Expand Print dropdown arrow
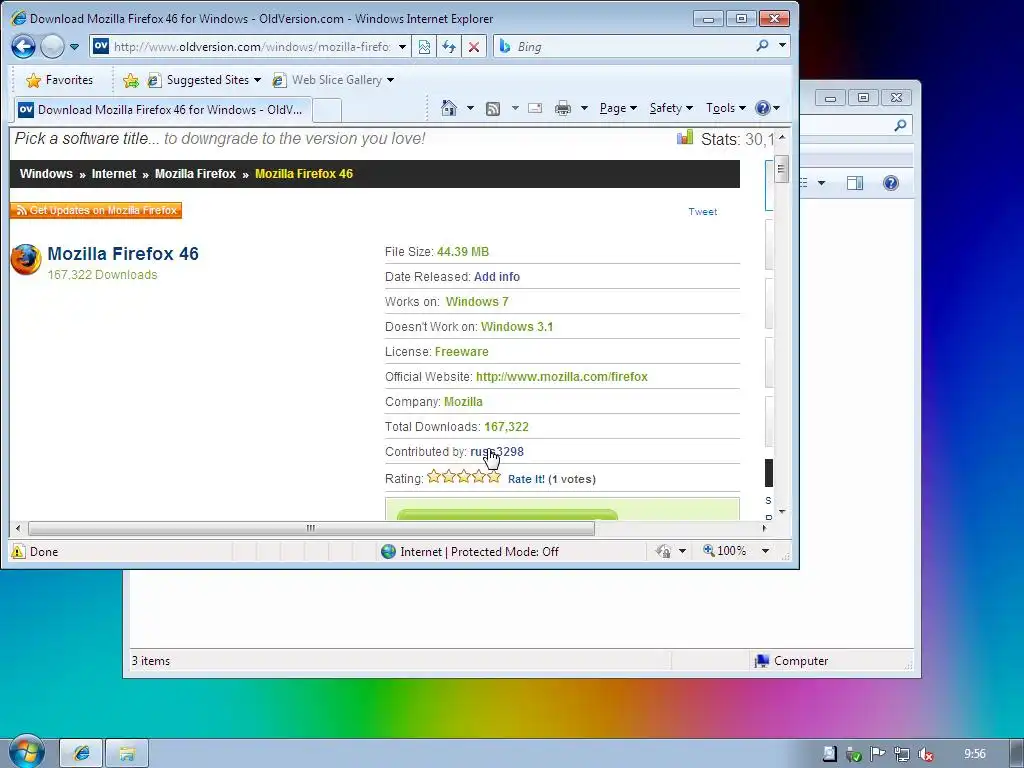 coord(584,108)
